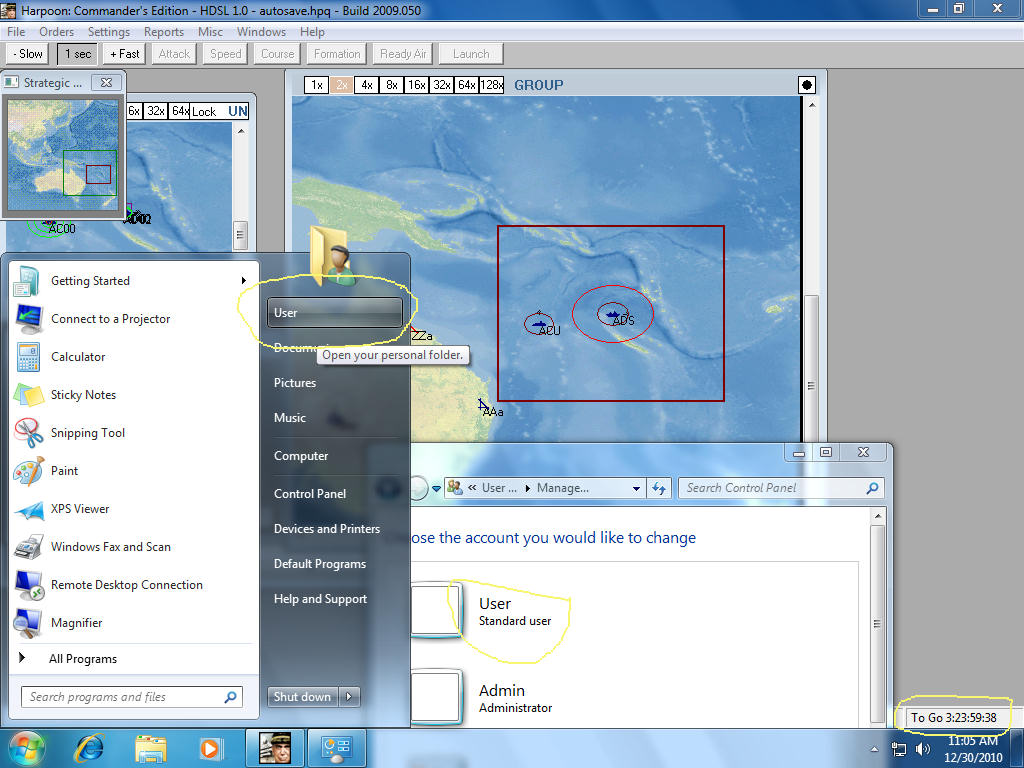The image size is (1024, 768).
Task: Click the network tray icon
Action: point(899,749)
